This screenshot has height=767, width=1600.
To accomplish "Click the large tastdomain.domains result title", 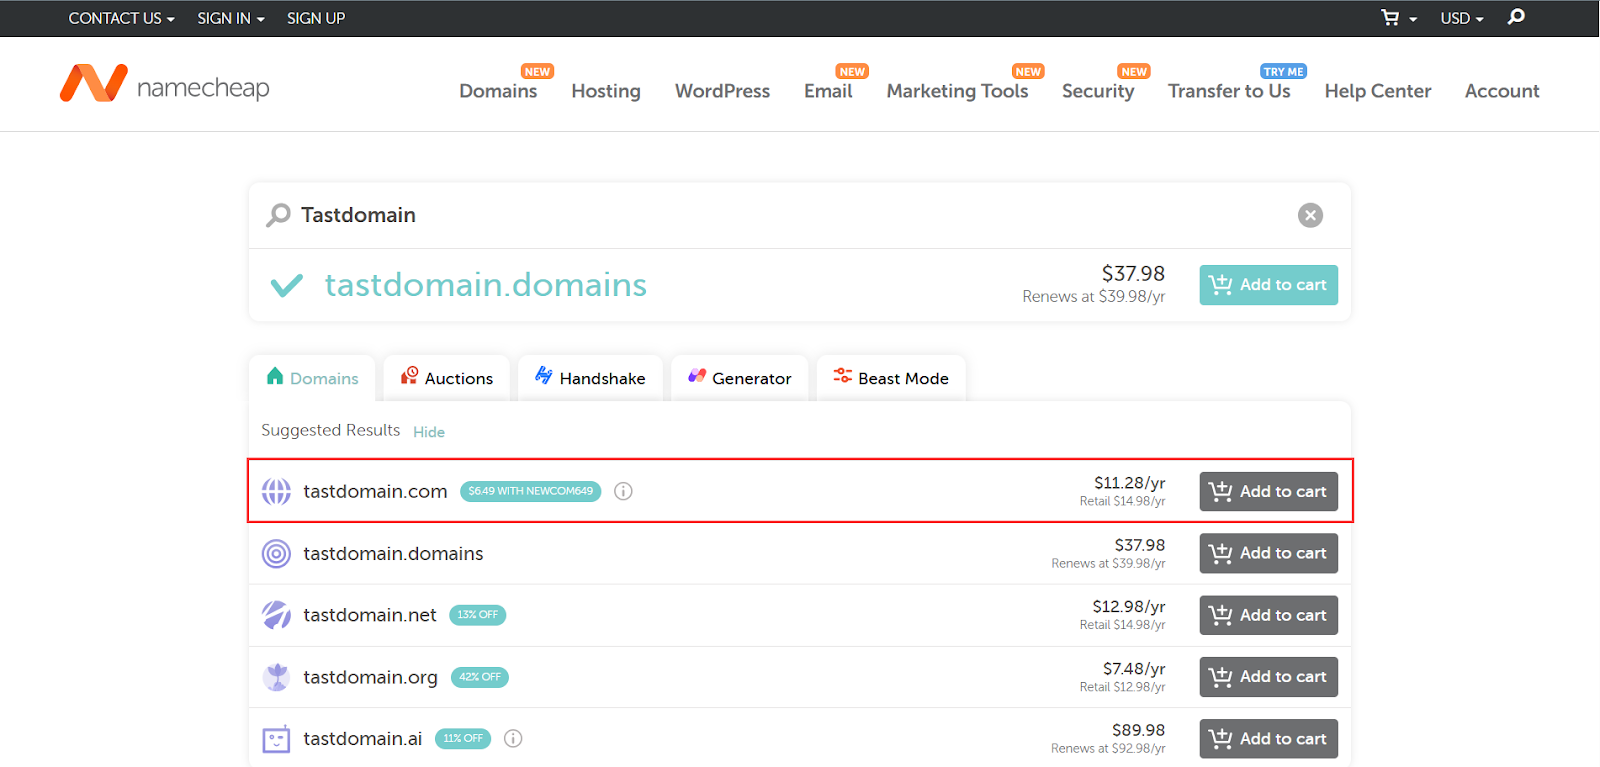I will [x=486, y=285].
